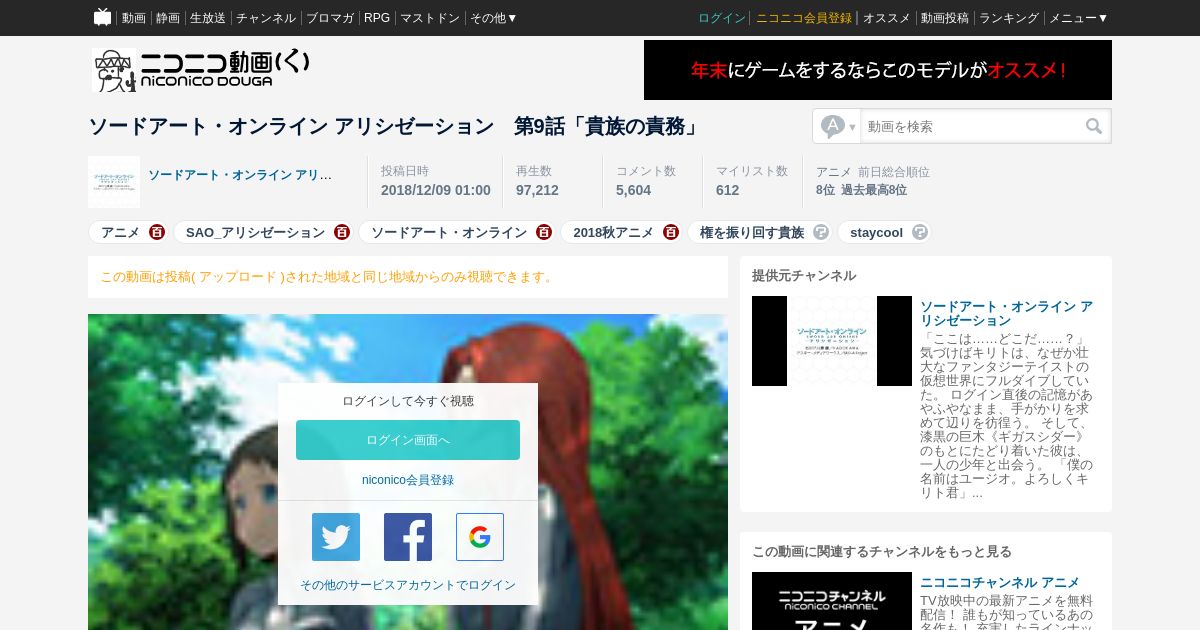
Task: Open dictionary icon next to 2018秋アニメ tag
Action: point(671,232)
